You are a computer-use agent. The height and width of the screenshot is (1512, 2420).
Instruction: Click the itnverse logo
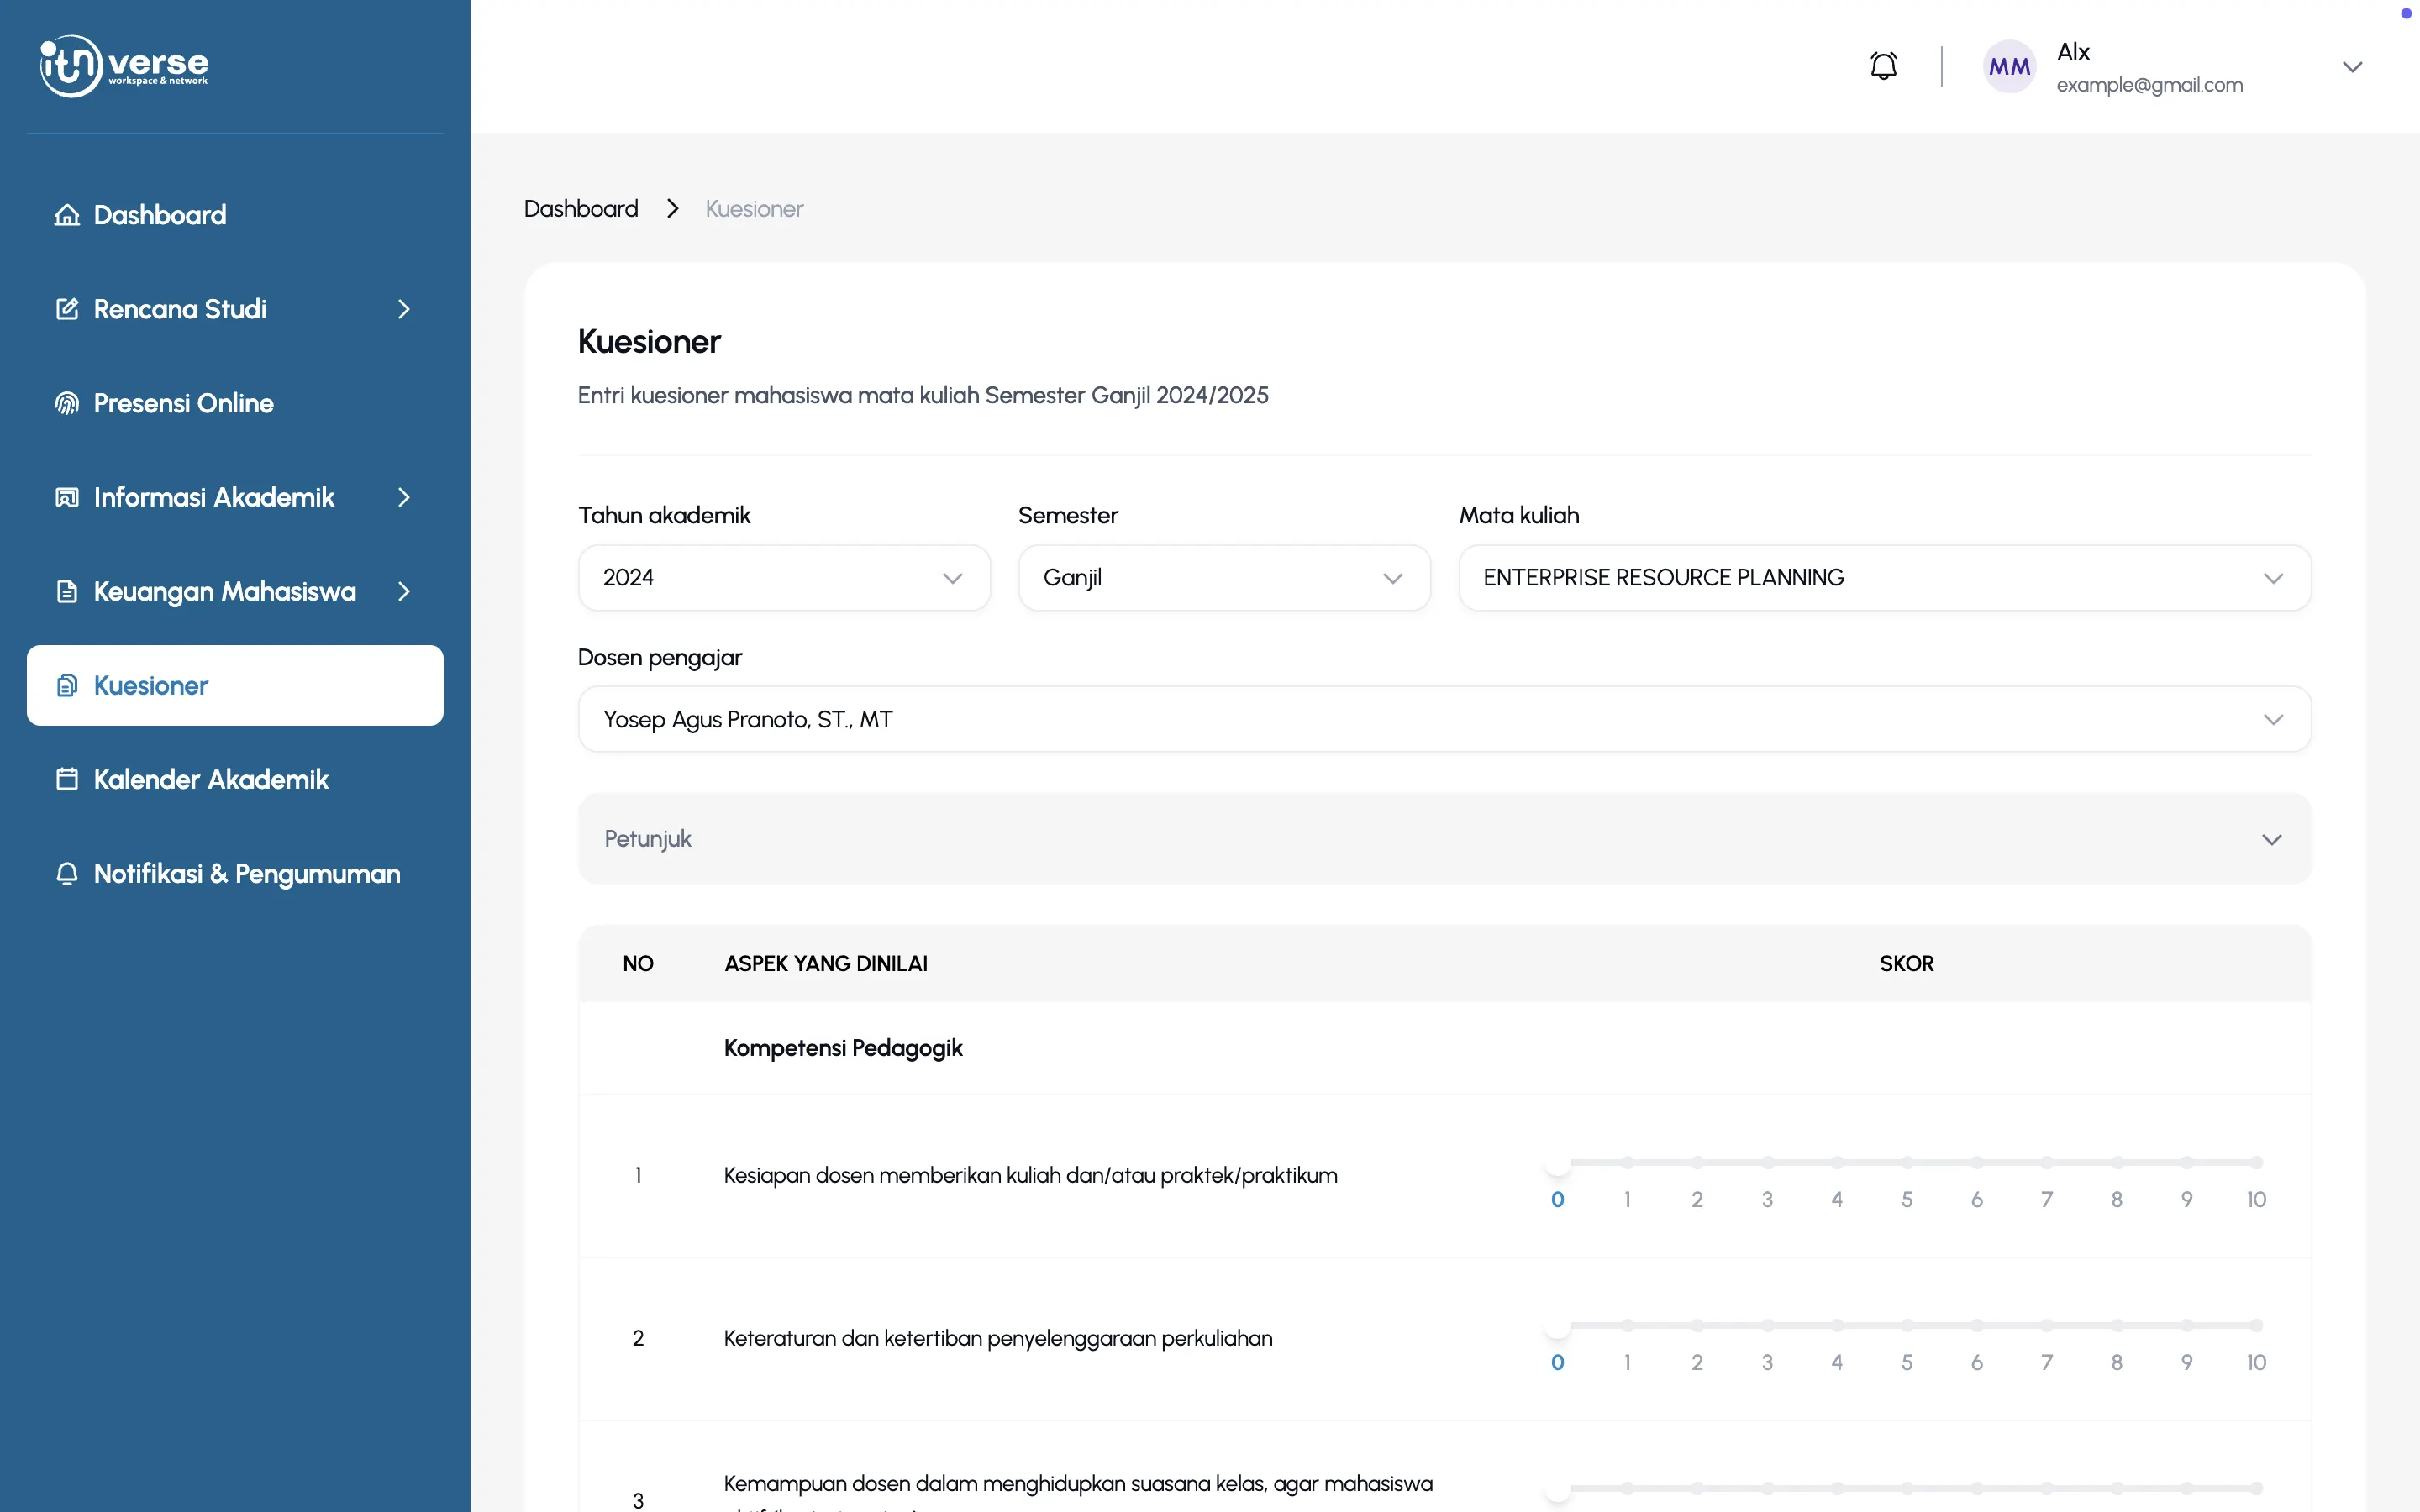124,66
